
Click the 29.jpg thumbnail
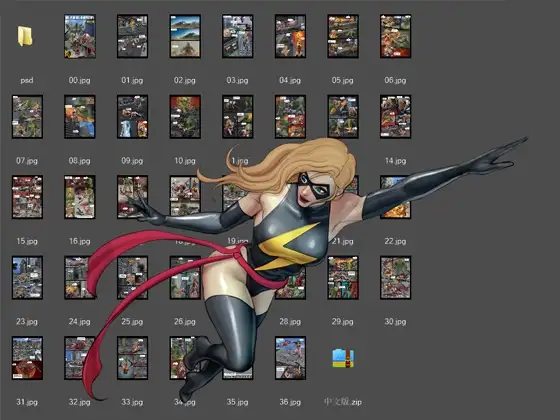pos(343,278)
